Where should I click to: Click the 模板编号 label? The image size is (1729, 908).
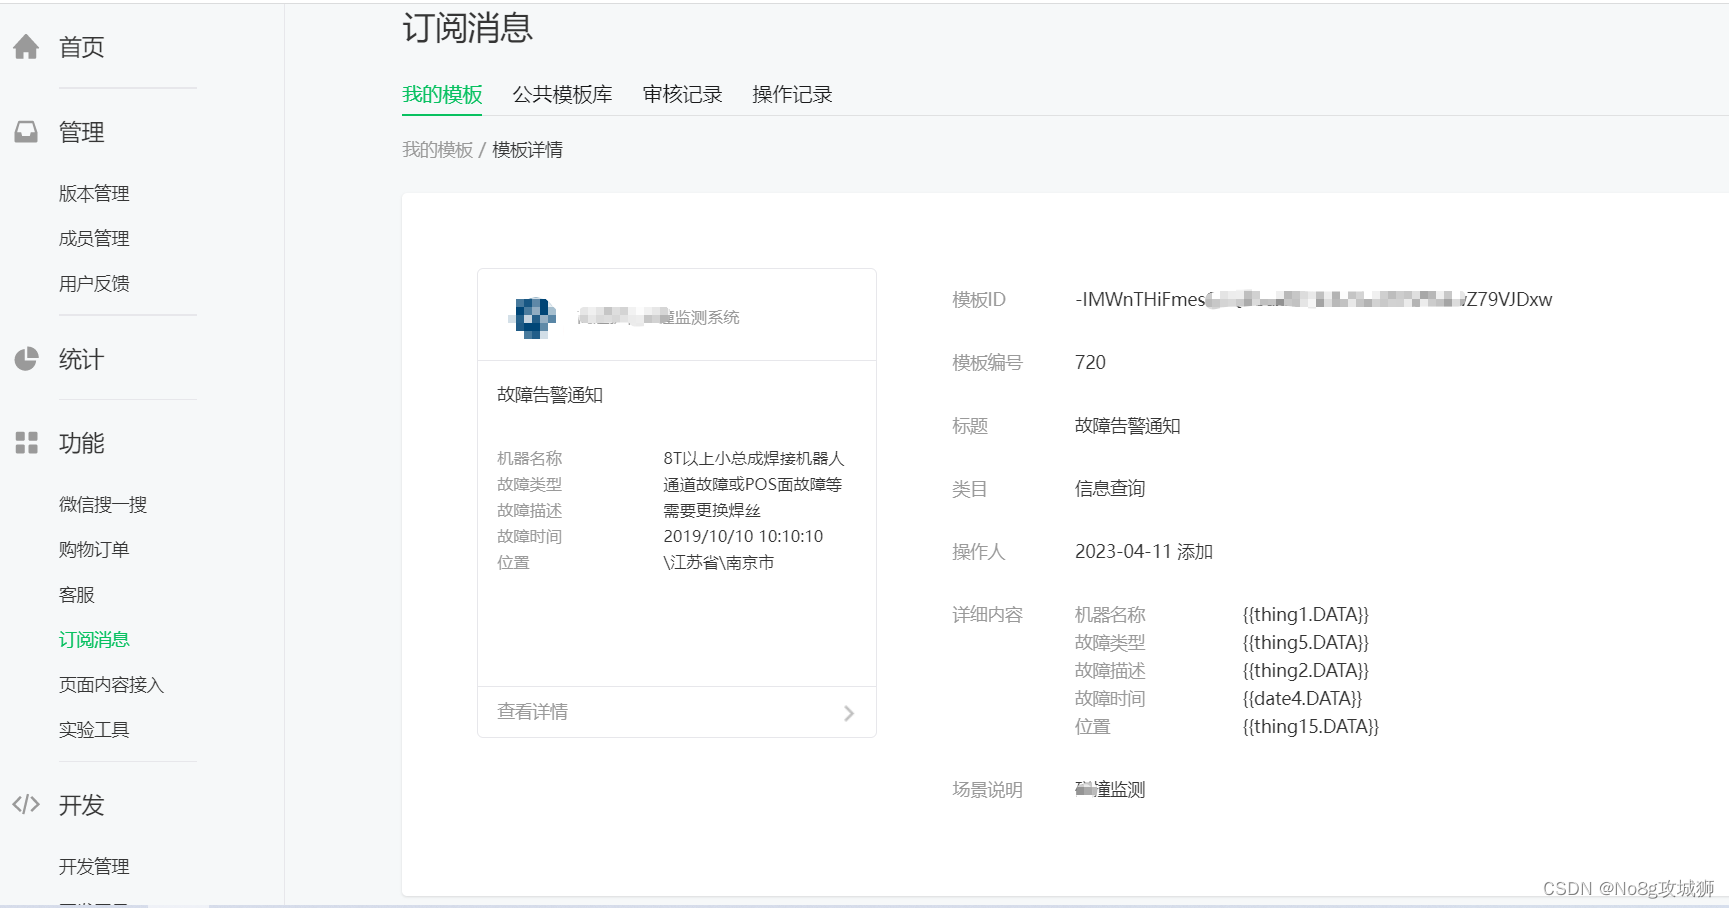[x=987, y=363]
